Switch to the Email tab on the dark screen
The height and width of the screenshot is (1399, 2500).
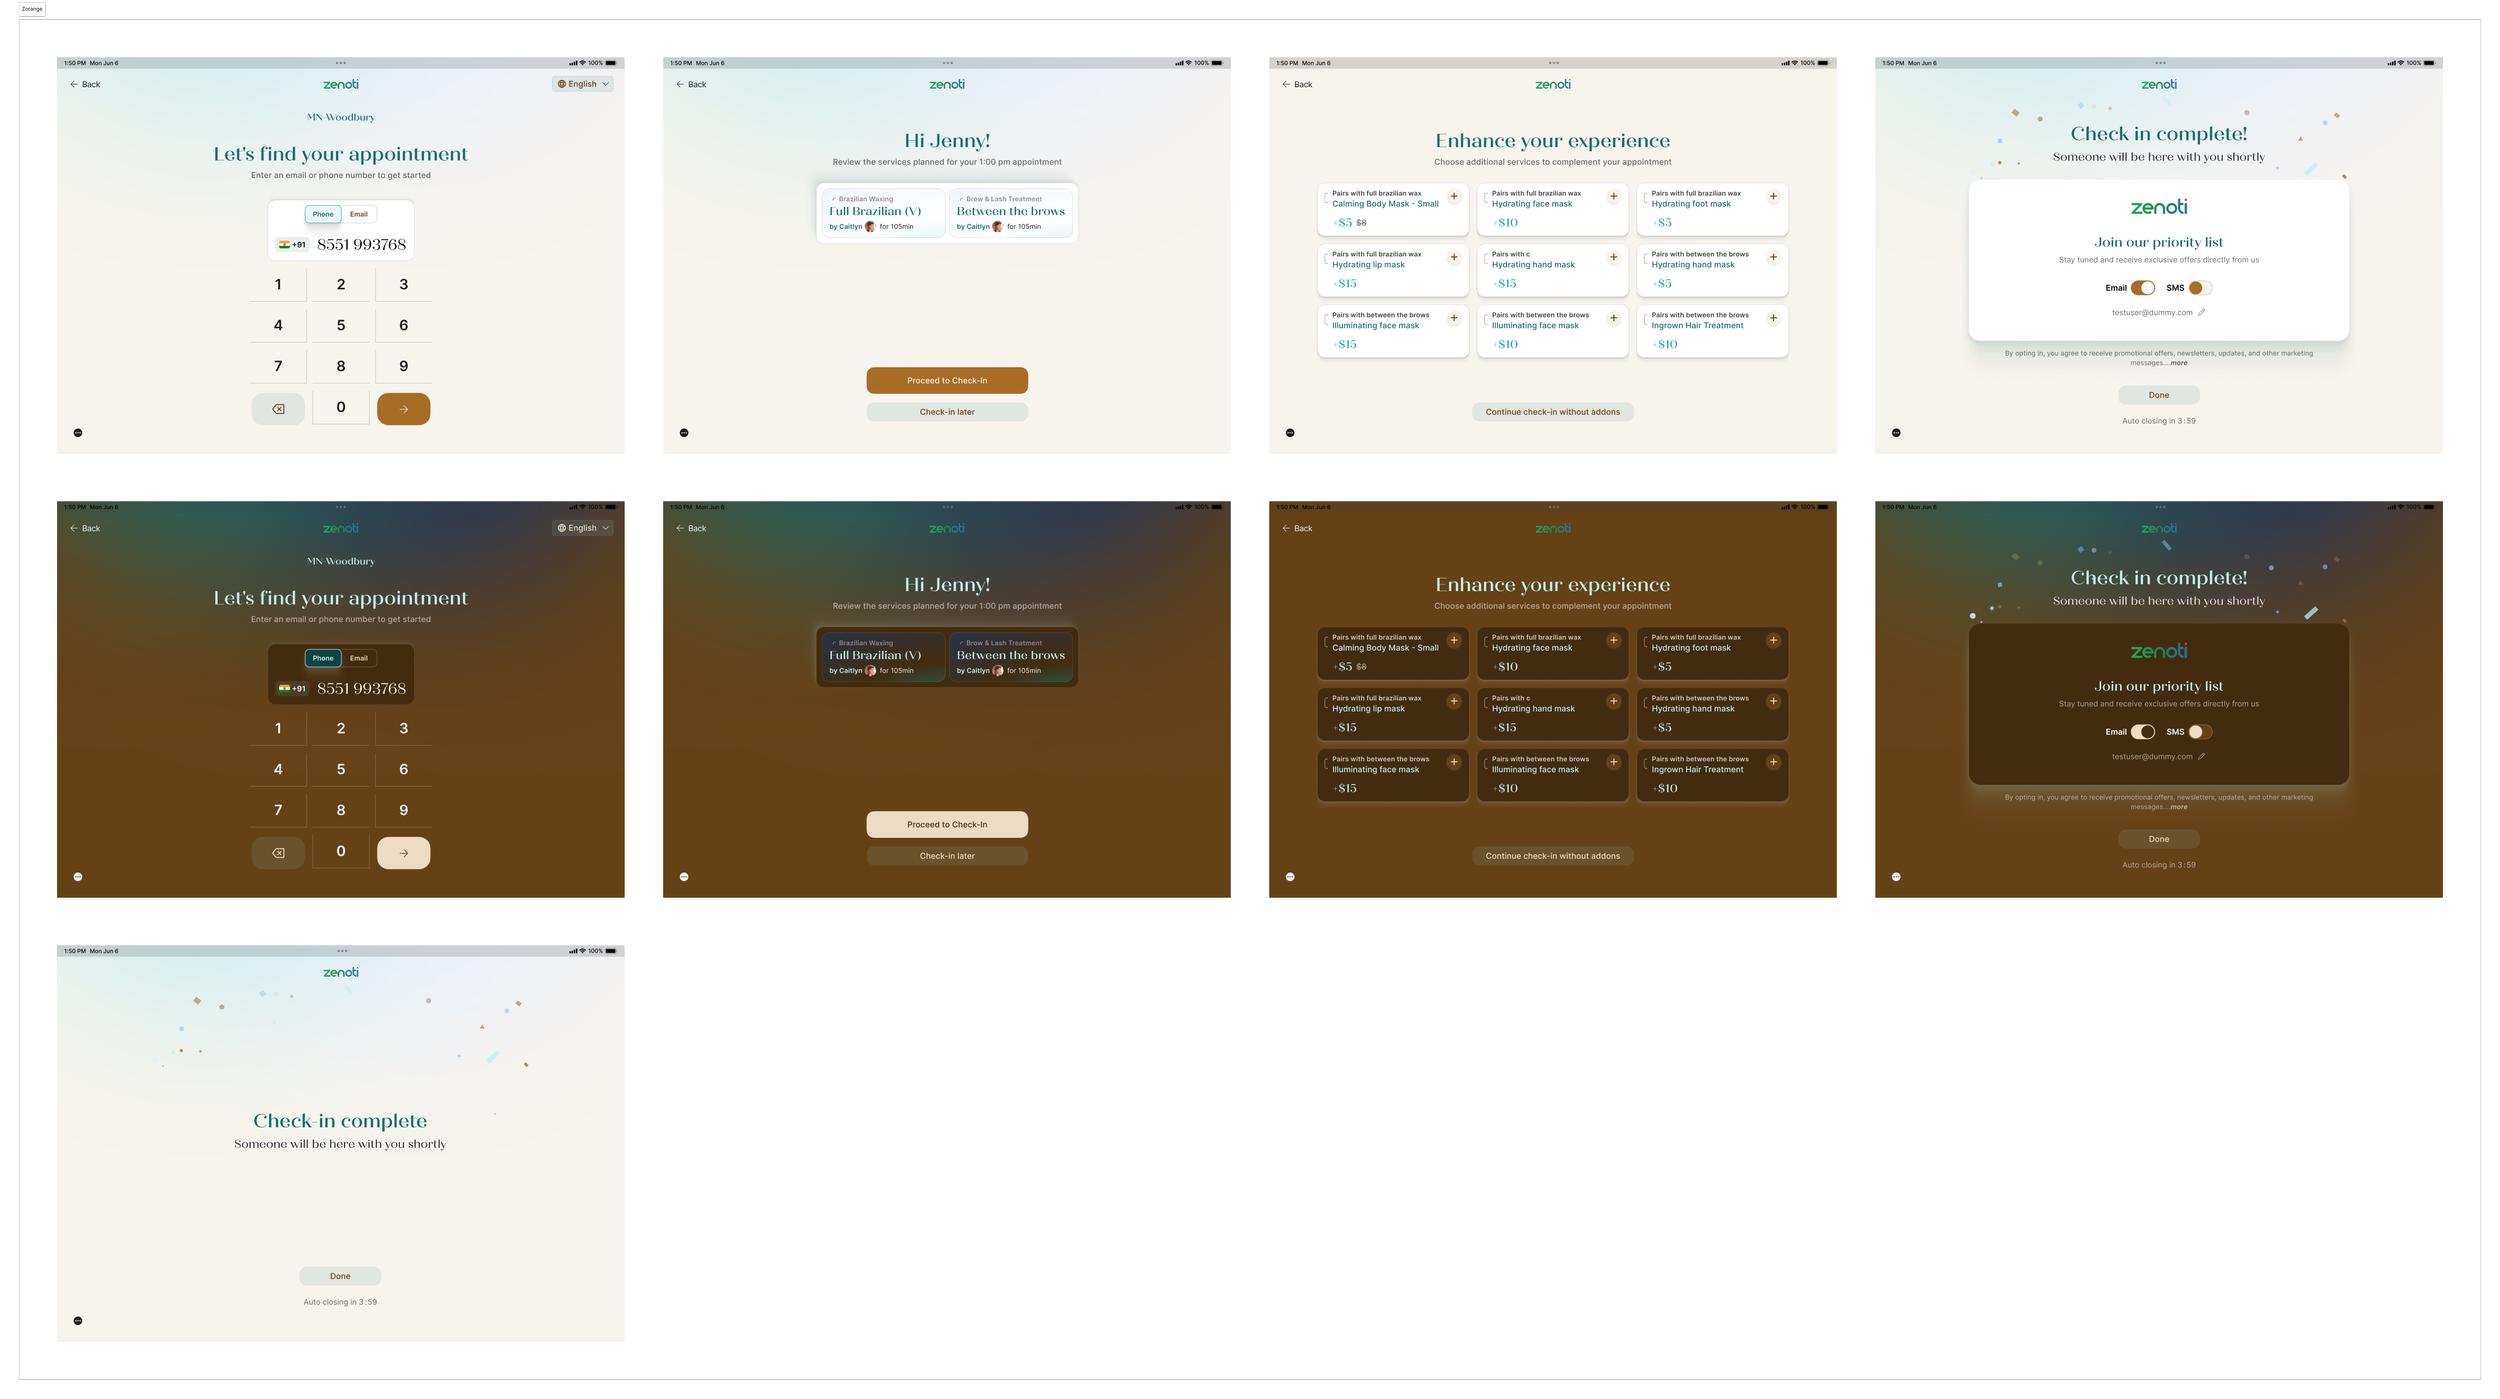tap(359, 658)
